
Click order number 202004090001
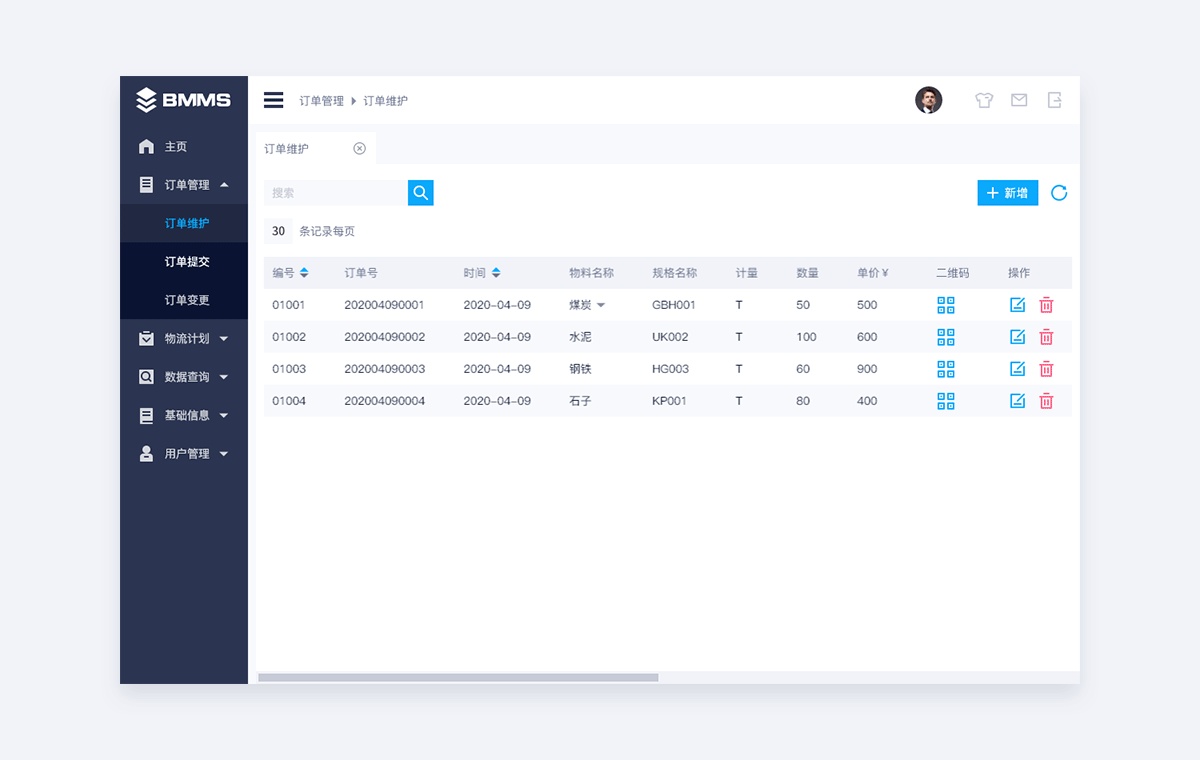(x=385, y=305)
